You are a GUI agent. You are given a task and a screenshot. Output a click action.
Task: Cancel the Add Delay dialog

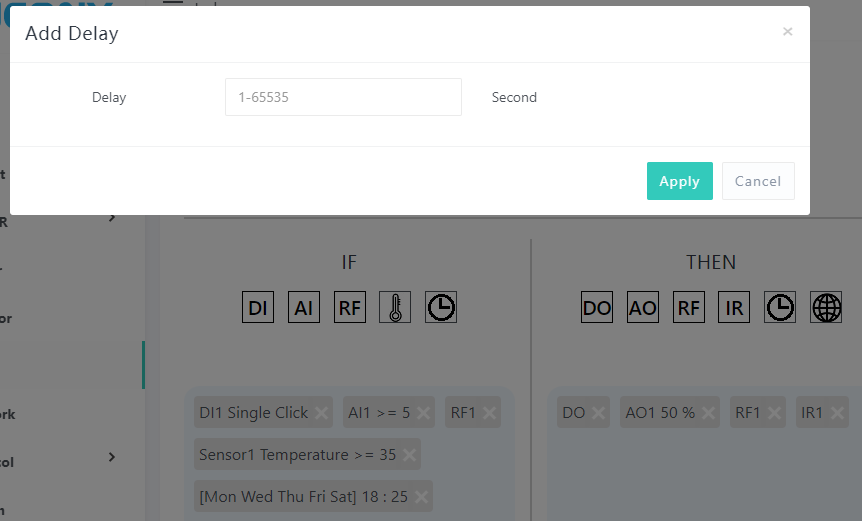pyautogui.click(x=758, y=181)
